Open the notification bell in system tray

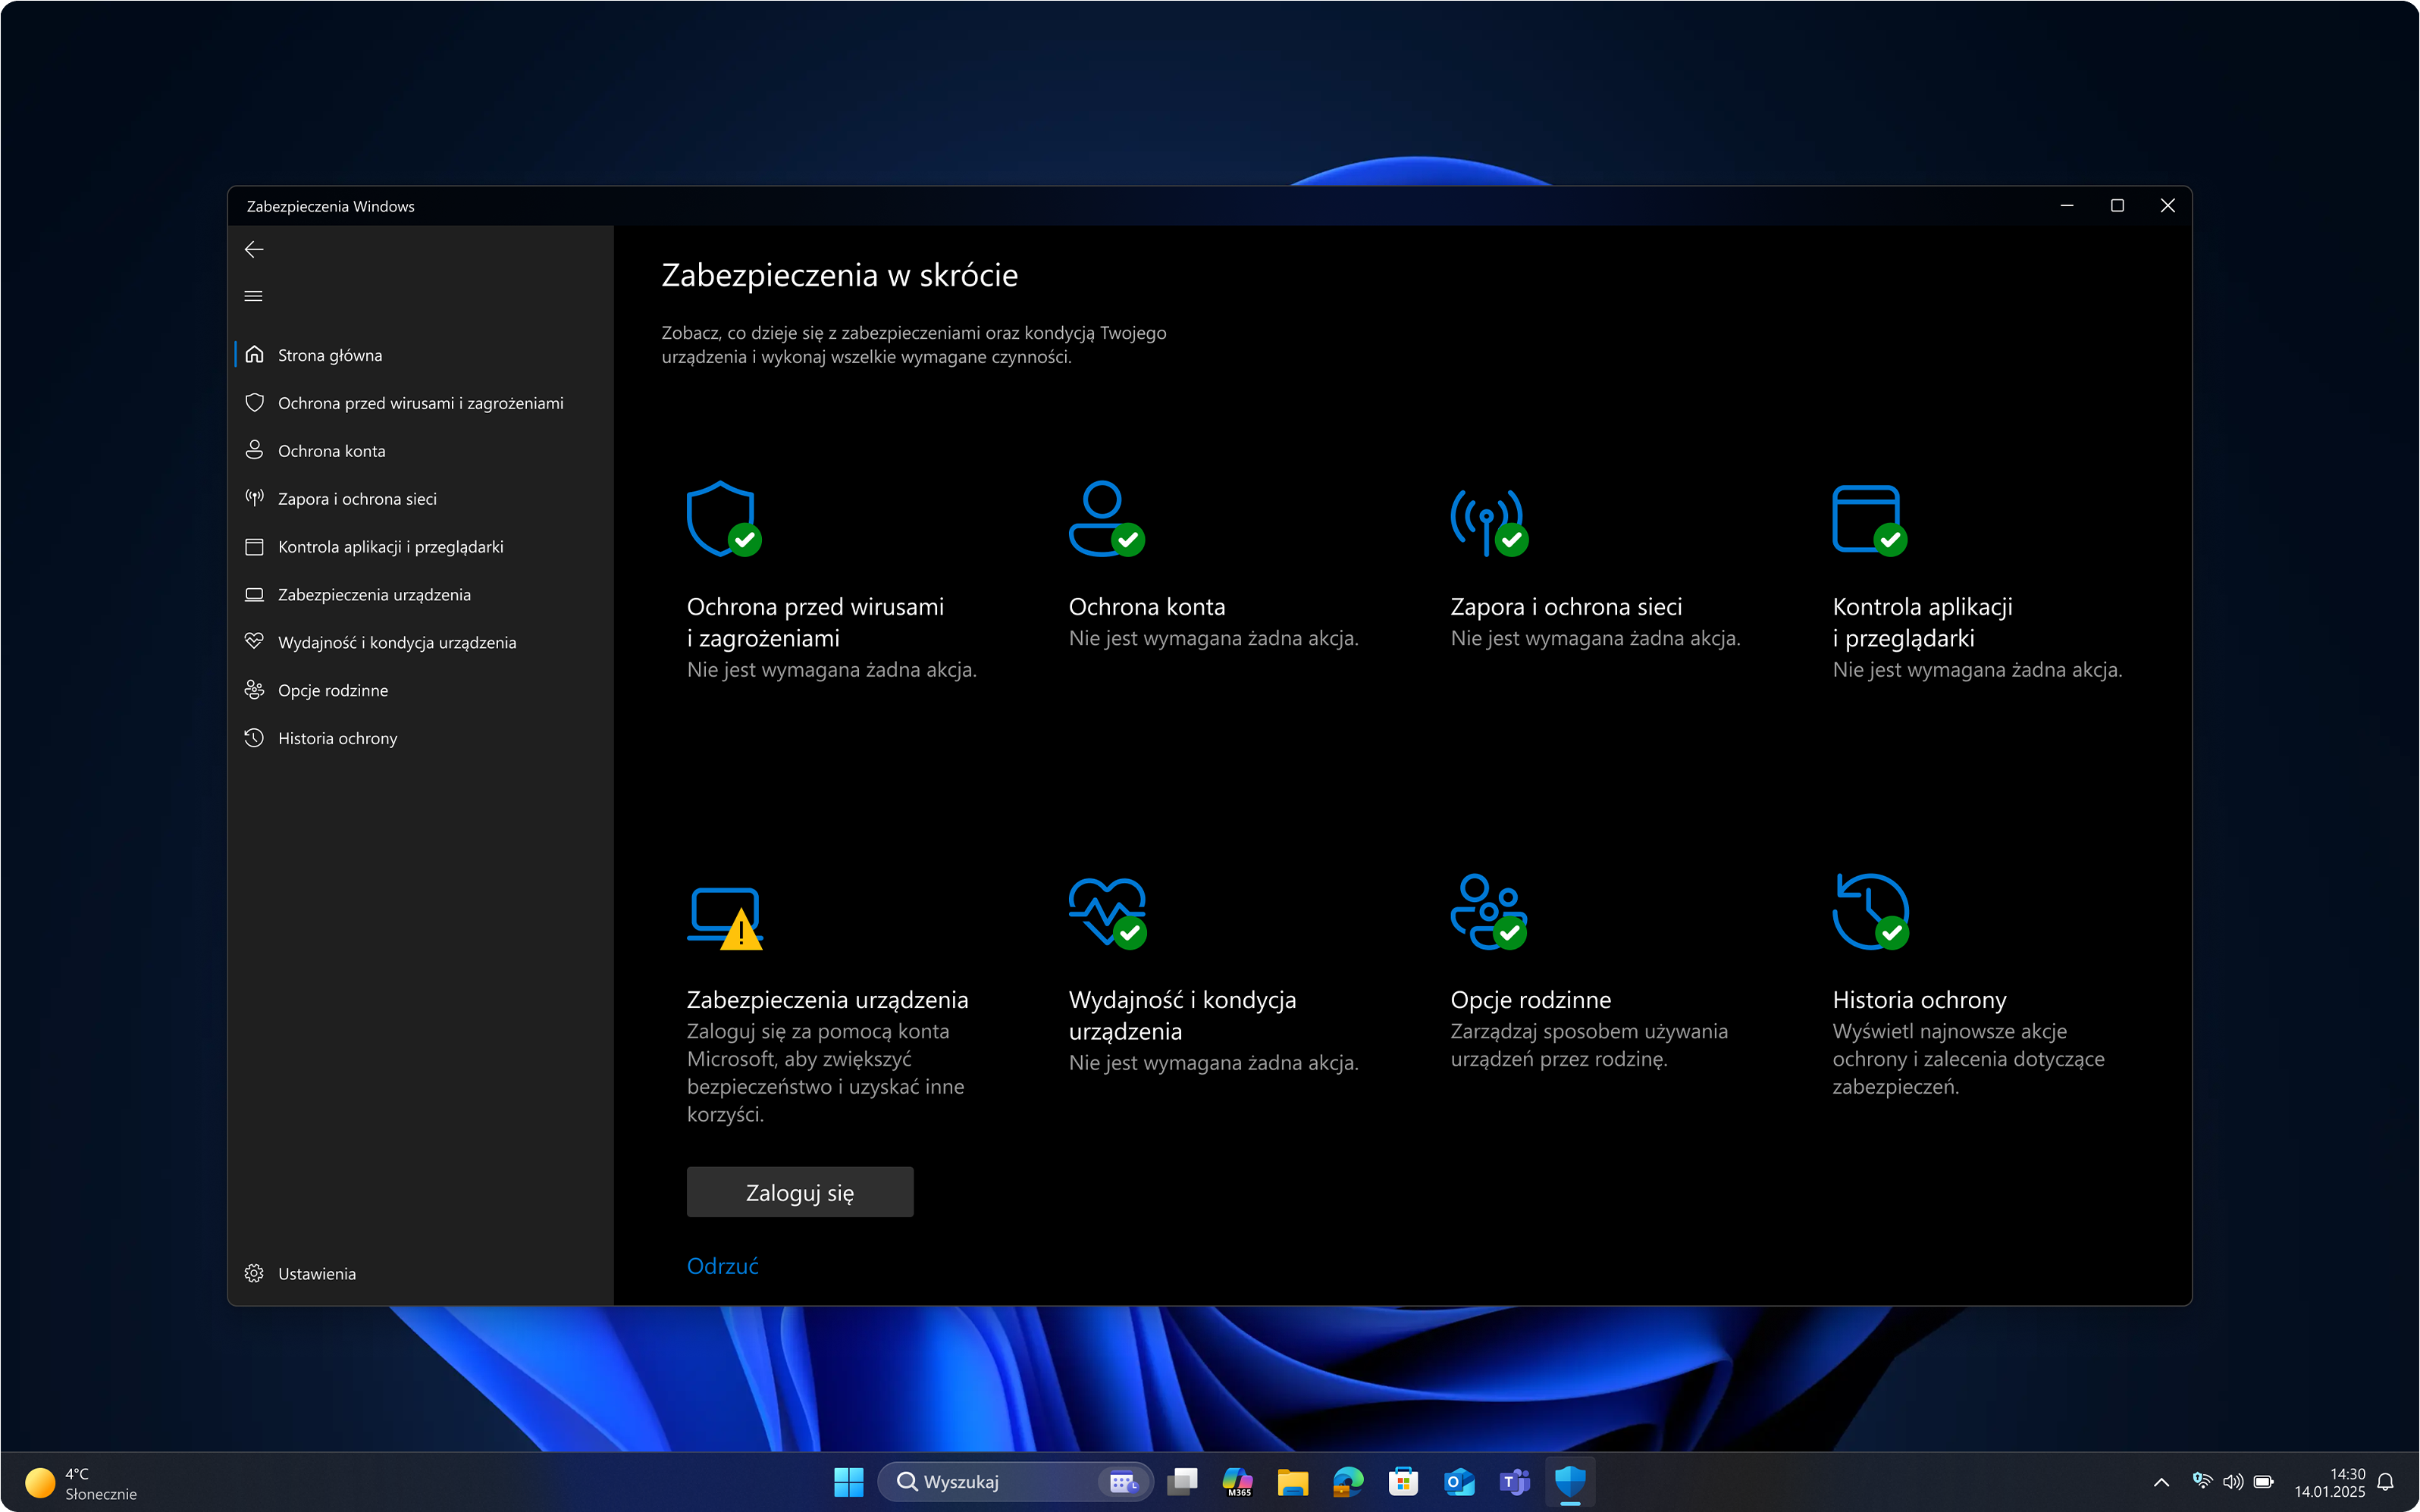click(x=2390, y=1481)
